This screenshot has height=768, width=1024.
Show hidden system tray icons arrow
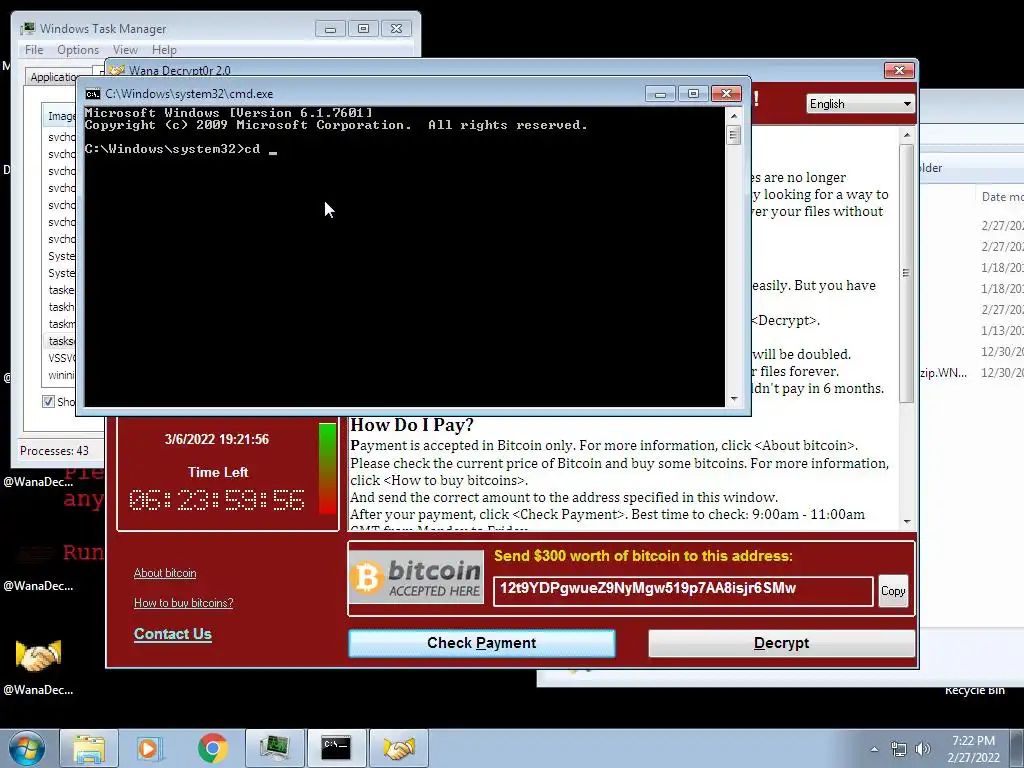point(874,749)
